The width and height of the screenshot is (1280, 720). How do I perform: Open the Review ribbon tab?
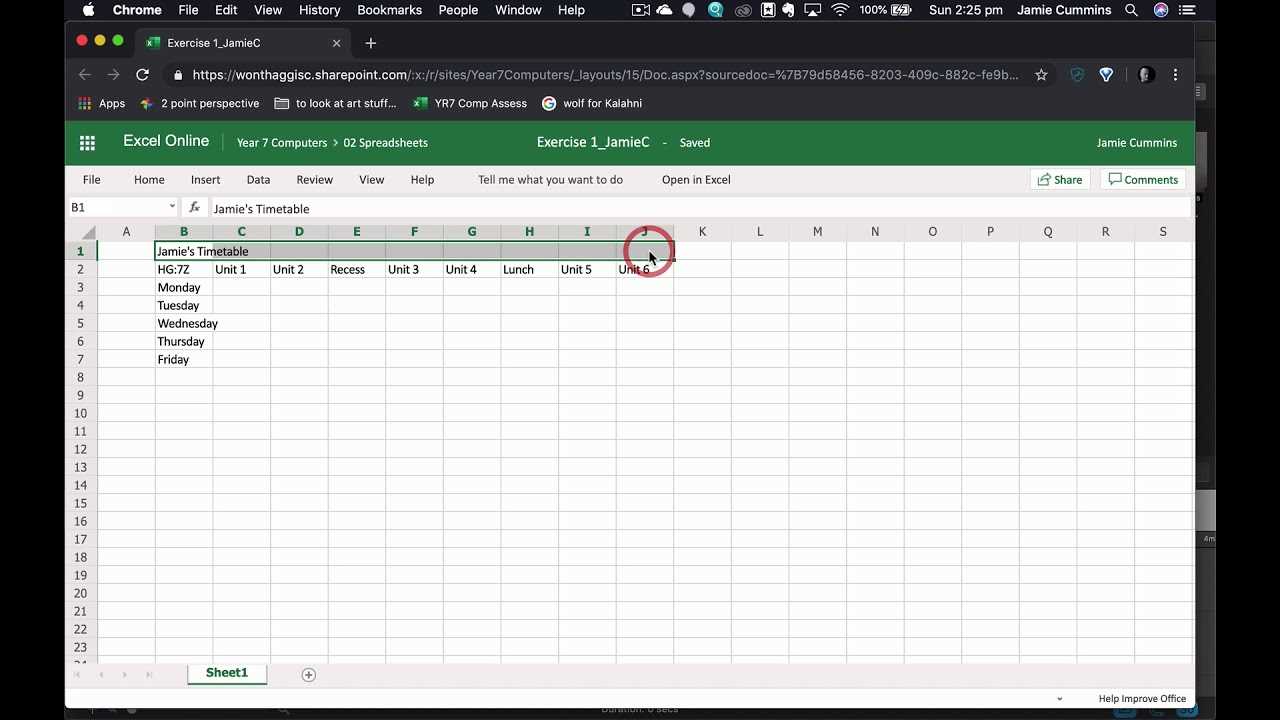[x=314, y=180]
